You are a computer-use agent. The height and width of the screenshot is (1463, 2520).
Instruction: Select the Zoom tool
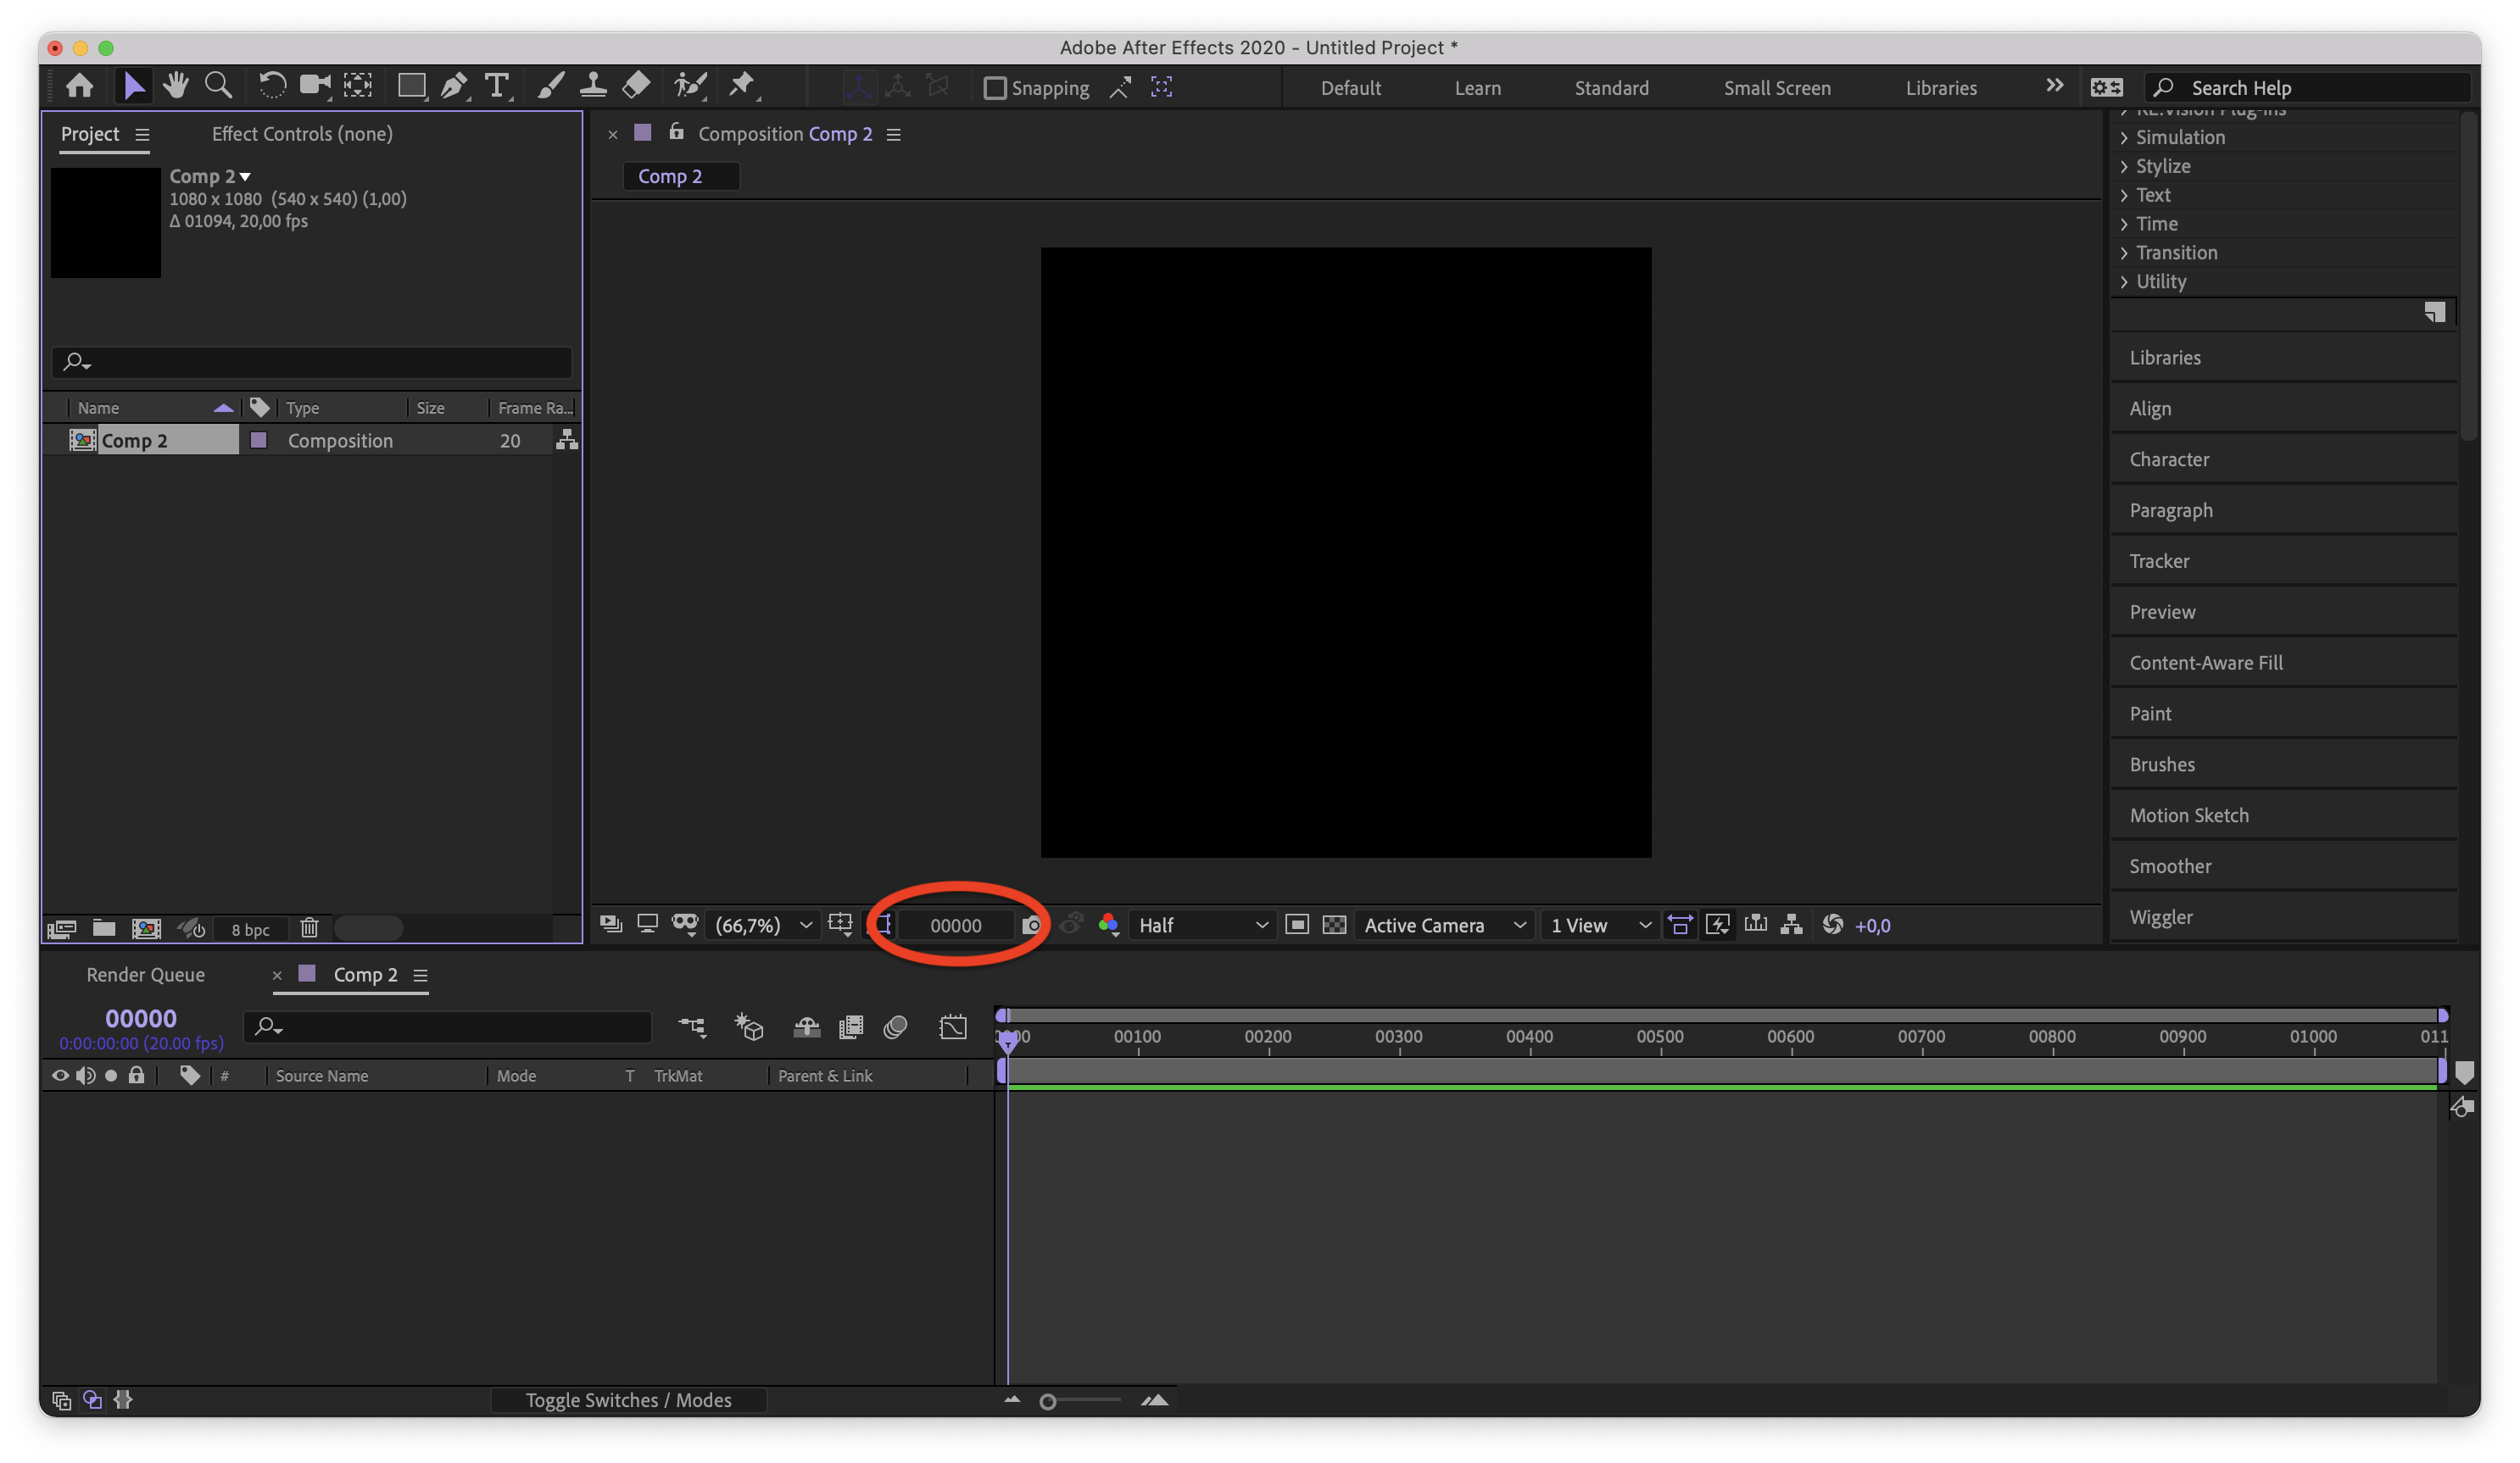218,86
